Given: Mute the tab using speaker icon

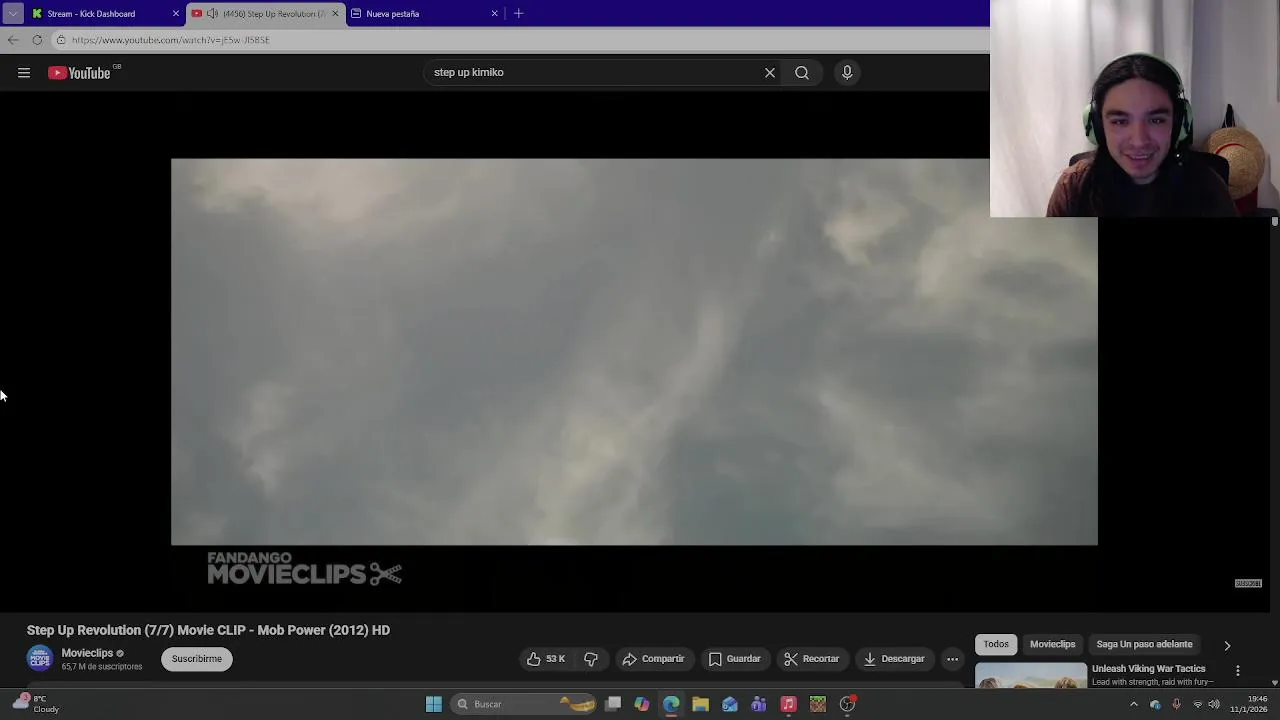Looking at the screenshot, I should pyautogui.click(x=212, y=14).
